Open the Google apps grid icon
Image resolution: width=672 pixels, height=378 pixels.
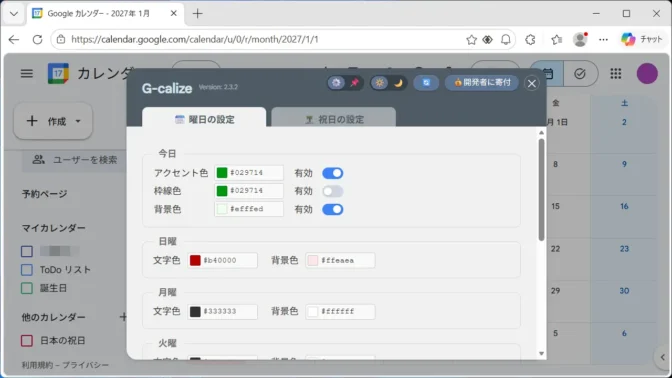pos(616,74)
